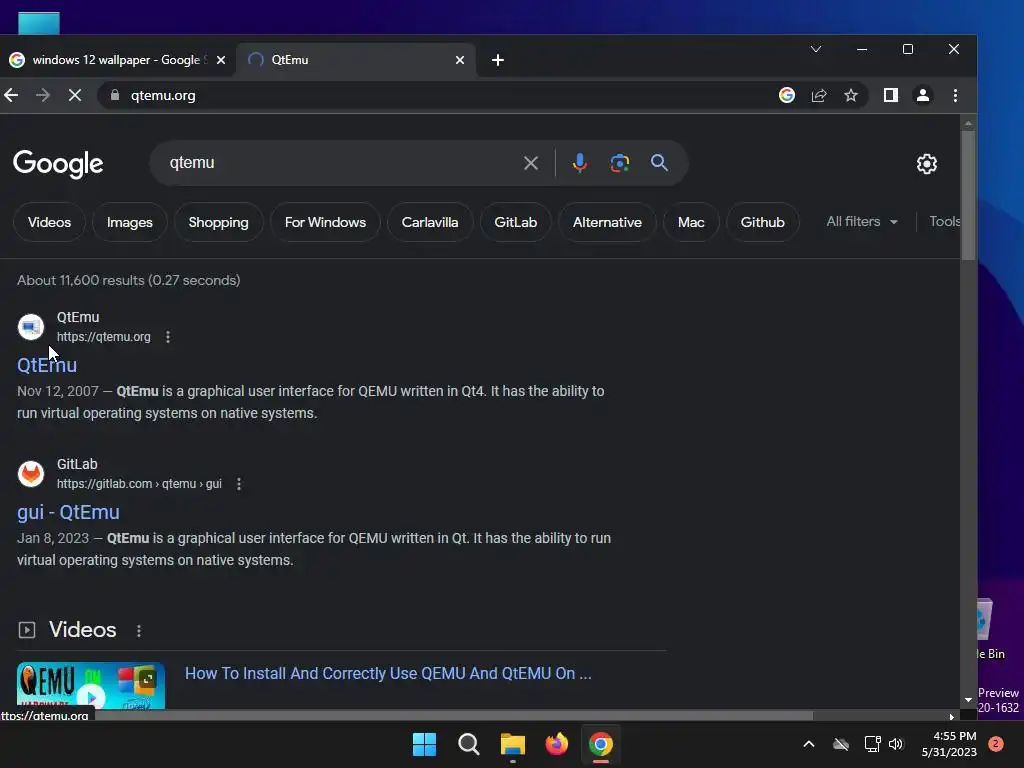Open more options for QtEmu result
This screenshot has height=768, width=1024.
[168, 337]
